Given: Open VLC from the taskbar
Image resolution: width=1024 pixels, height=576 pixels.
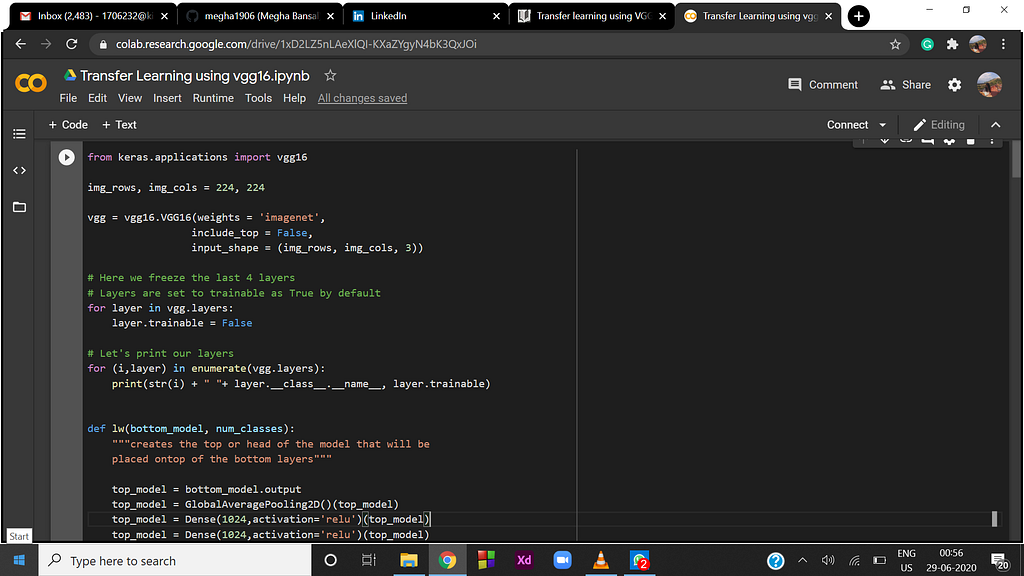Looking at the screenshot, I should click(x=600, y=560).
